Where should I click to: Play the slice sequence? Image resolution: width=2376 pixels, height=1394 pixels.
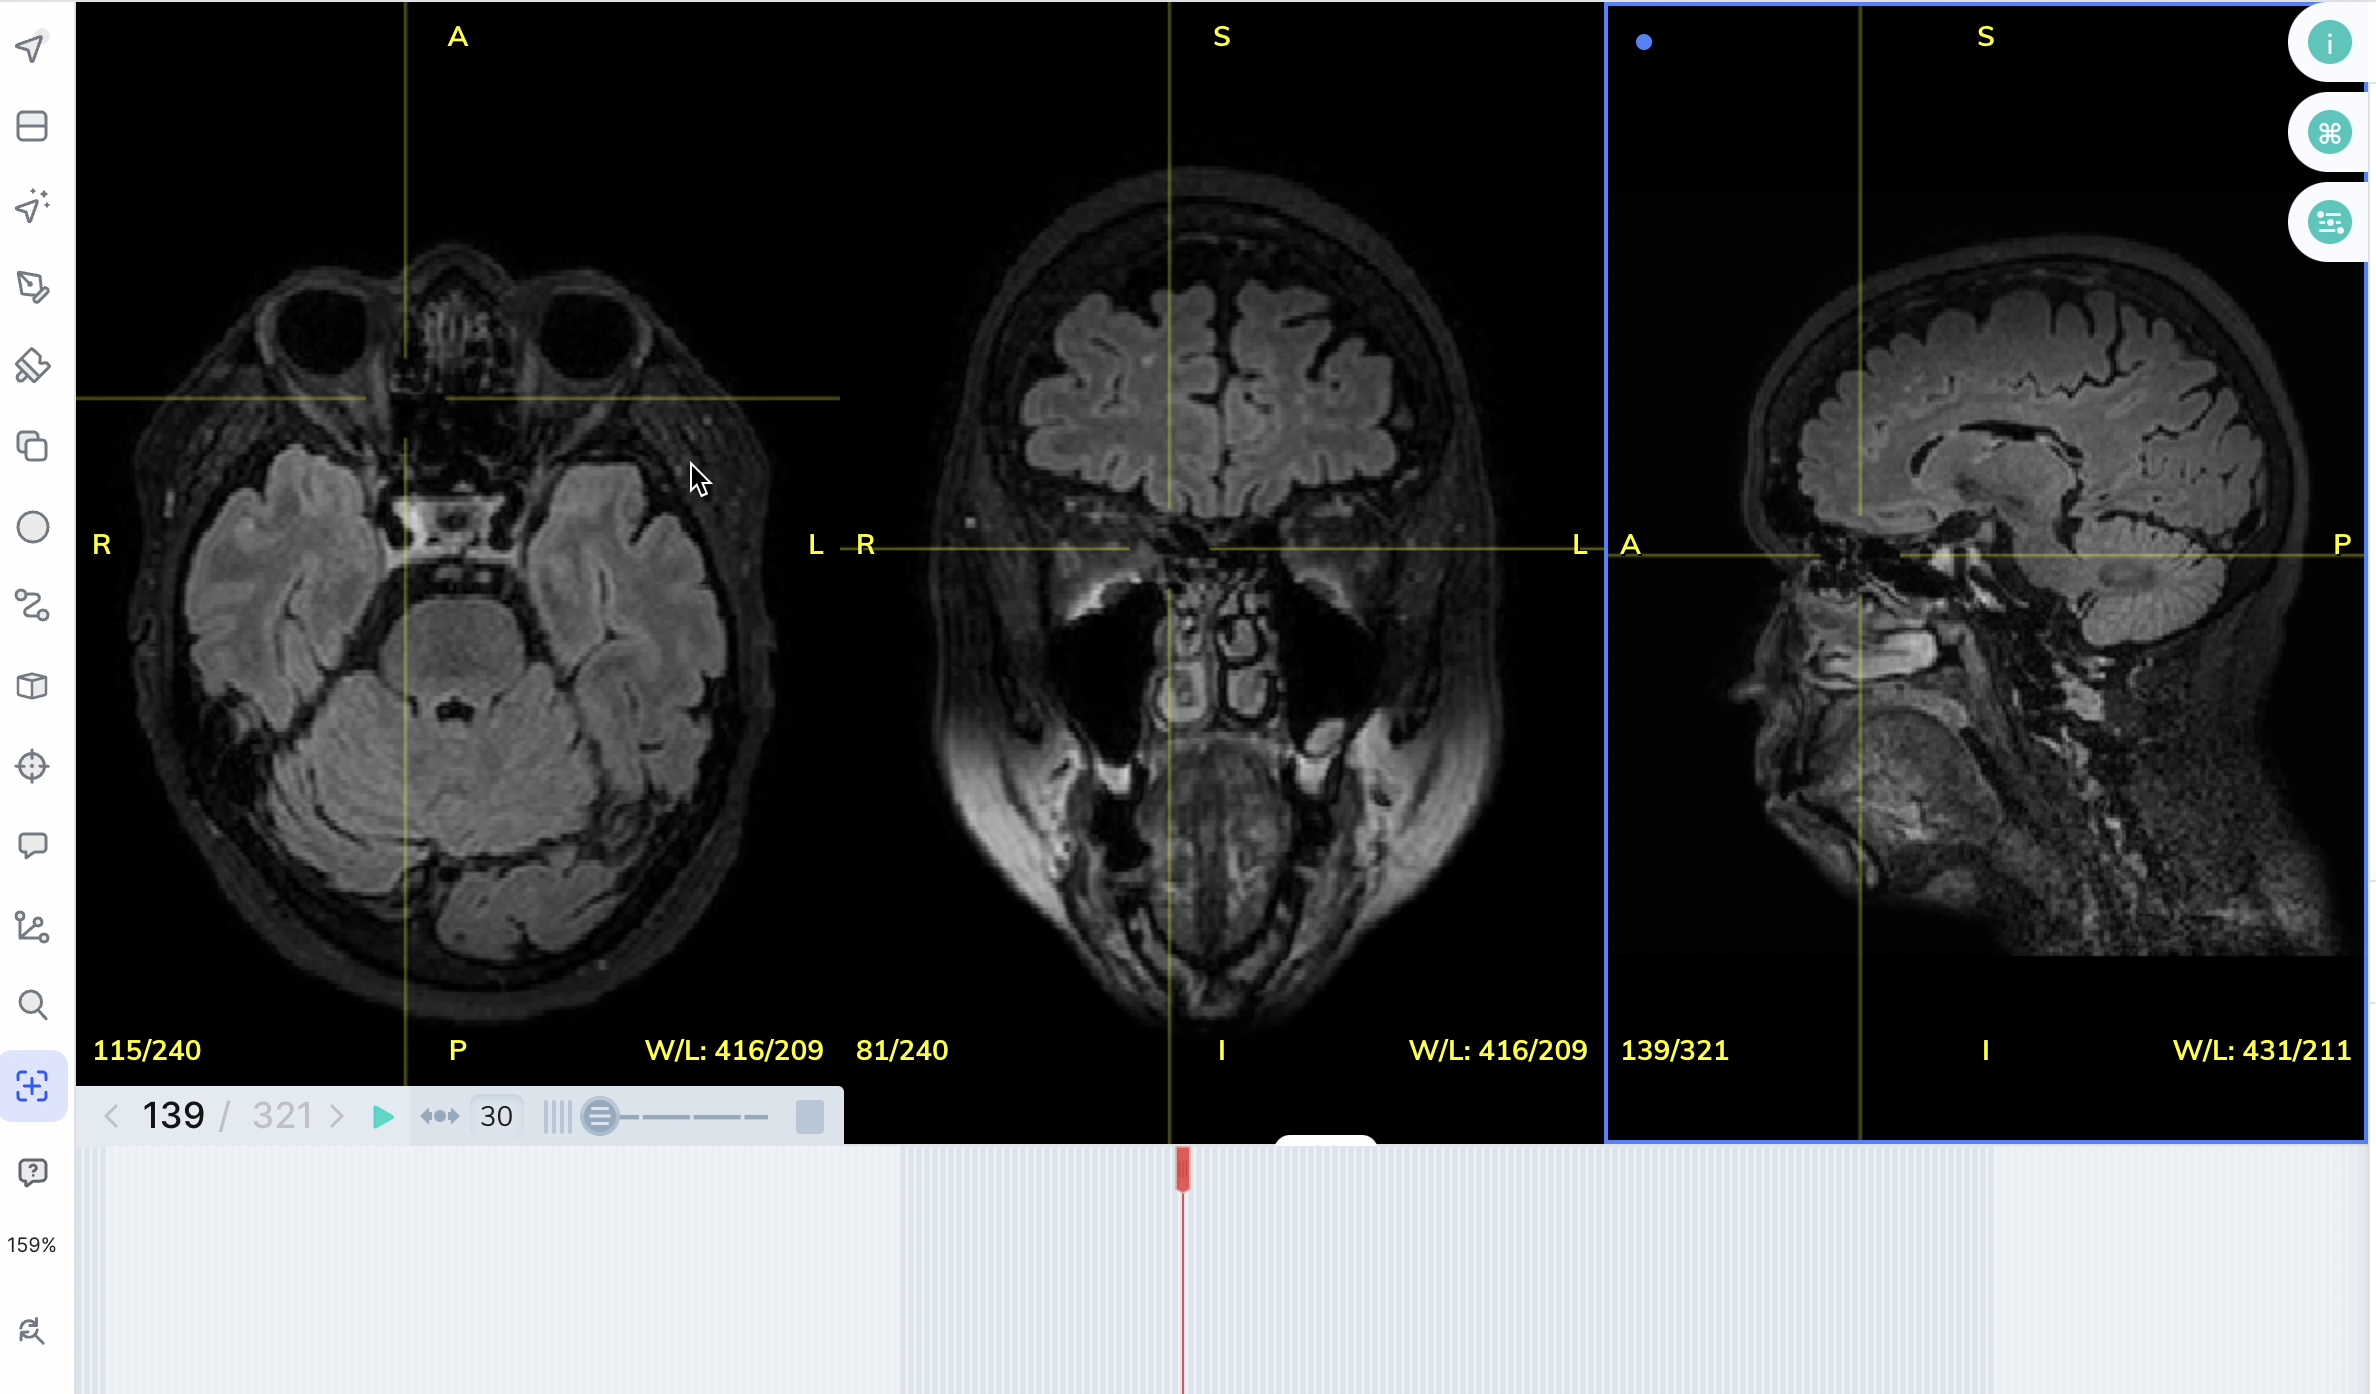point(382,1116)
